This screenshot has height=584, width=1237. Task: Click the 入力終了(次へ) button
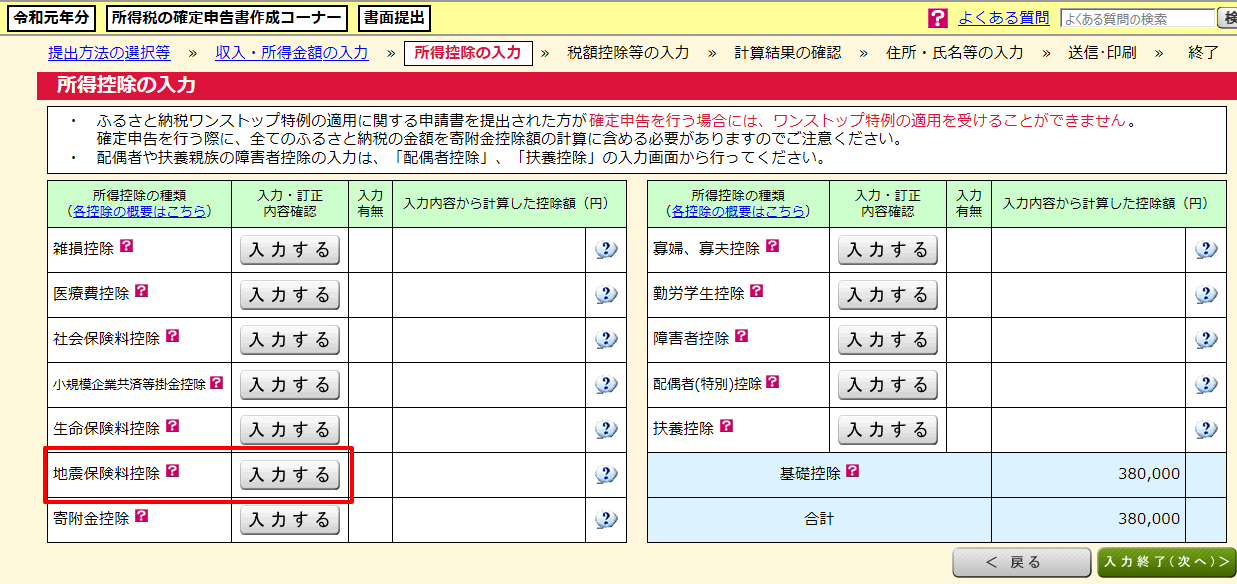(1166, 563)
